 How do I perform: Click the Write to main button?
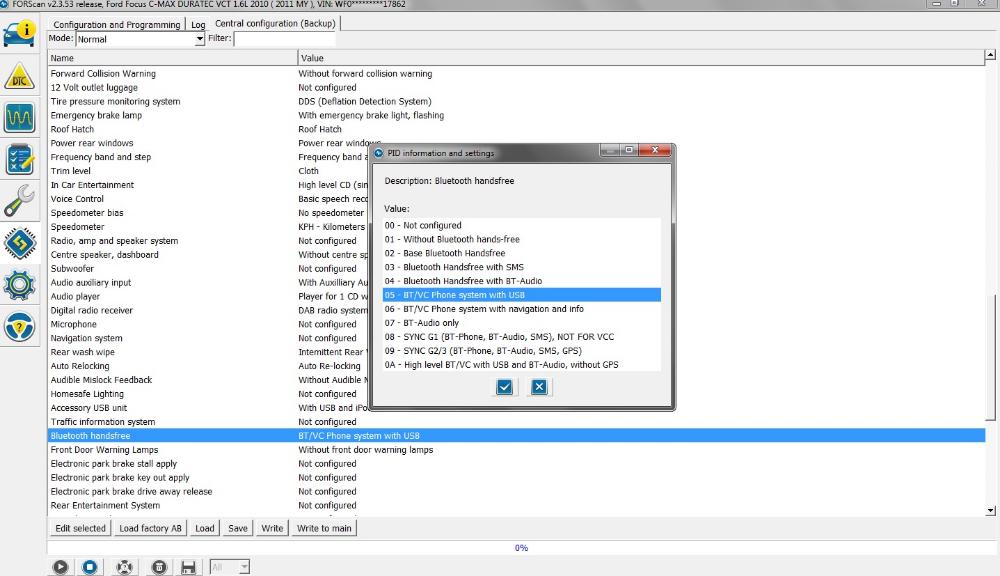[x=324, y=528]
